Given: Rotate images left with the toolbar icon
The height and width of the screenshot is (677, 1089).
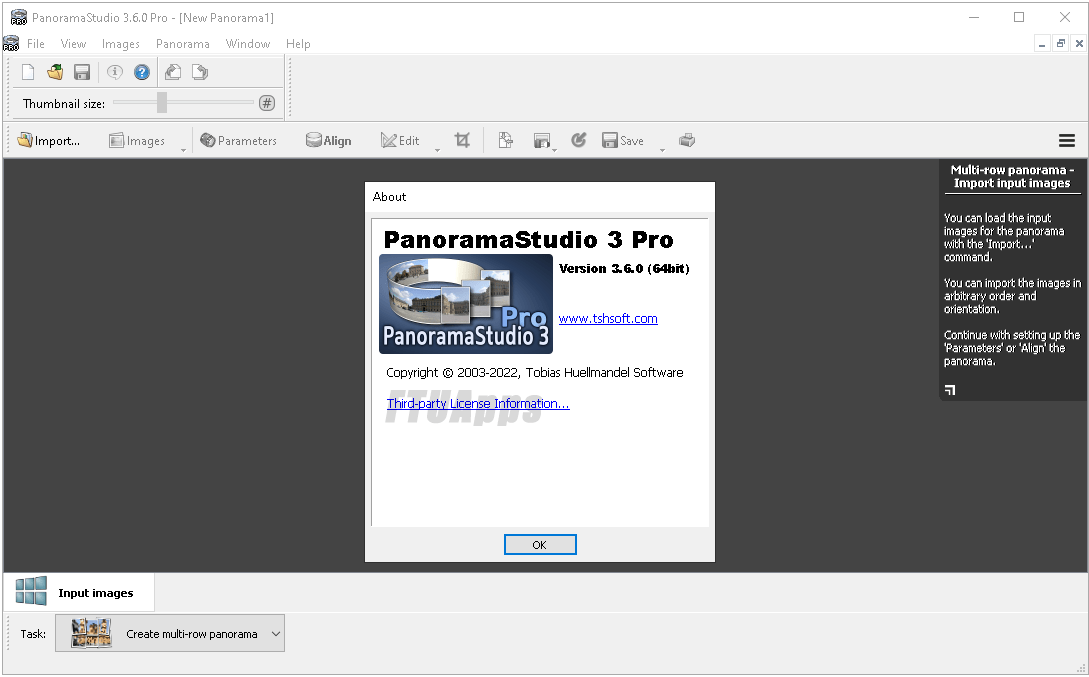Looking at the screenshot, I should tap(173, 72).
